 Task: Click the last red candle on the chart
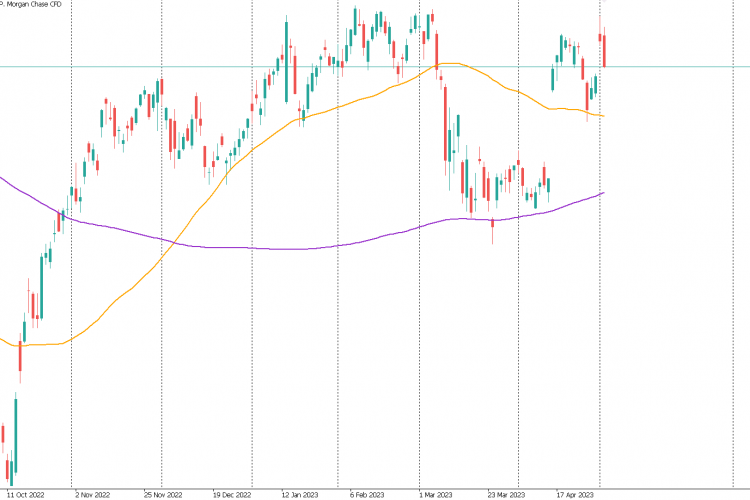click(604, 50)
